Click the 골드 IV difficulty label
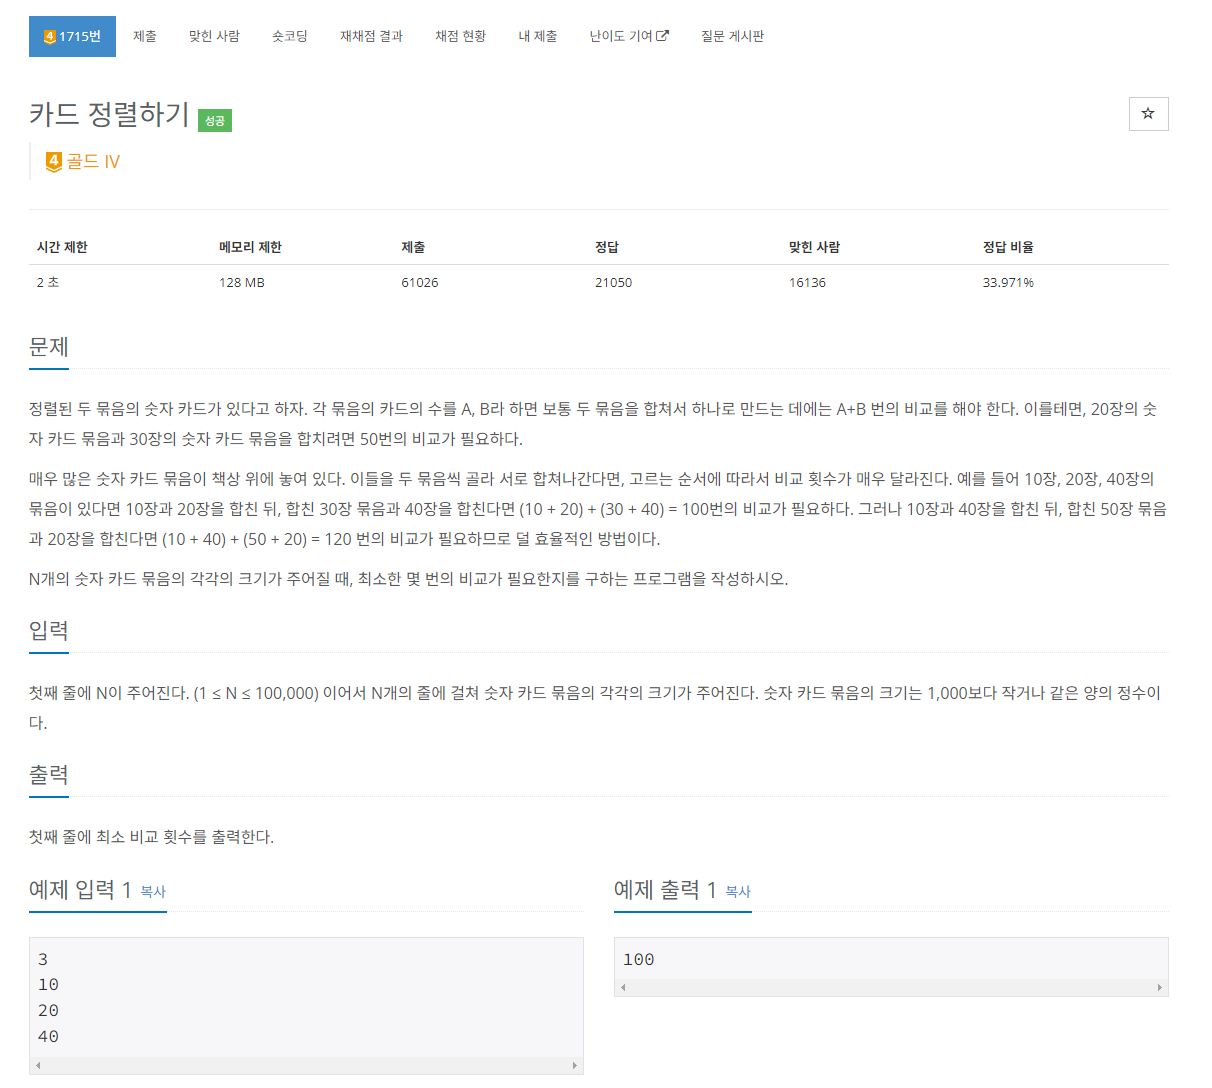This screenshot has height=1088, width=1212. (93, 162)
